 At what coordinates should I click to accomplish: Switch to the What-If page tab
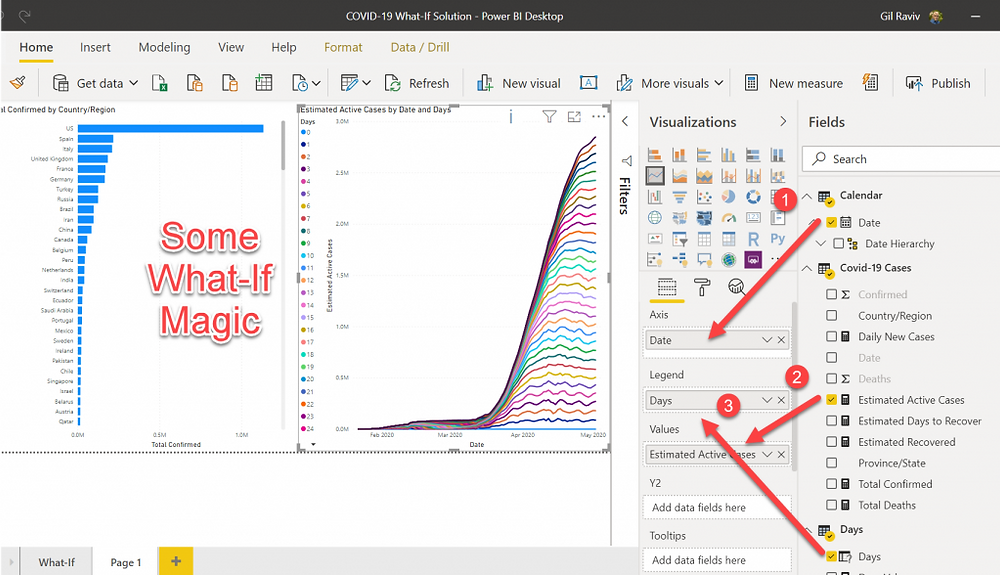click(56, 562)
